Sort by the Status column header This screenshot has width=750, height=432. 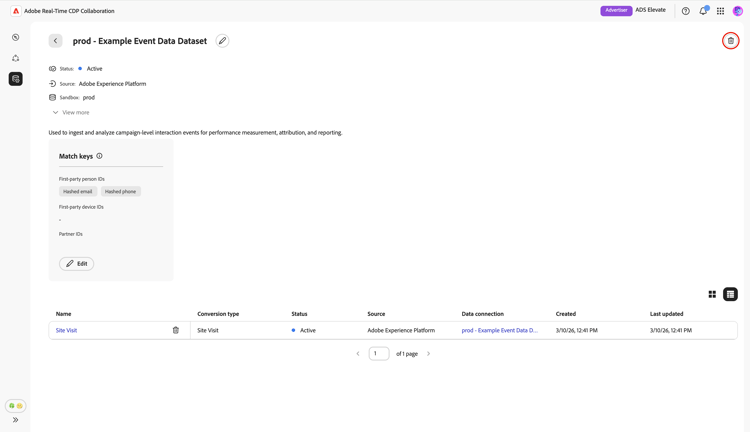[299, 314]
